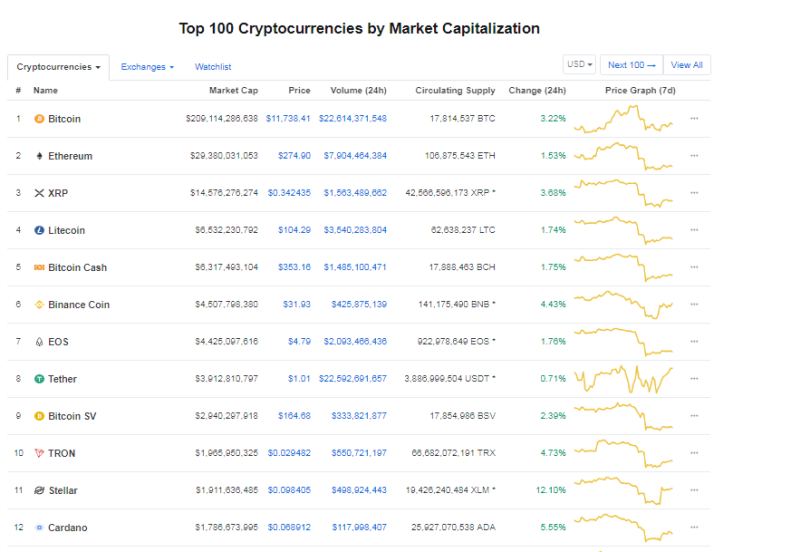This screenshot has width=791, height=552.
Task: Click the Bitcoin coin logo icon
Action: [39, 119]
